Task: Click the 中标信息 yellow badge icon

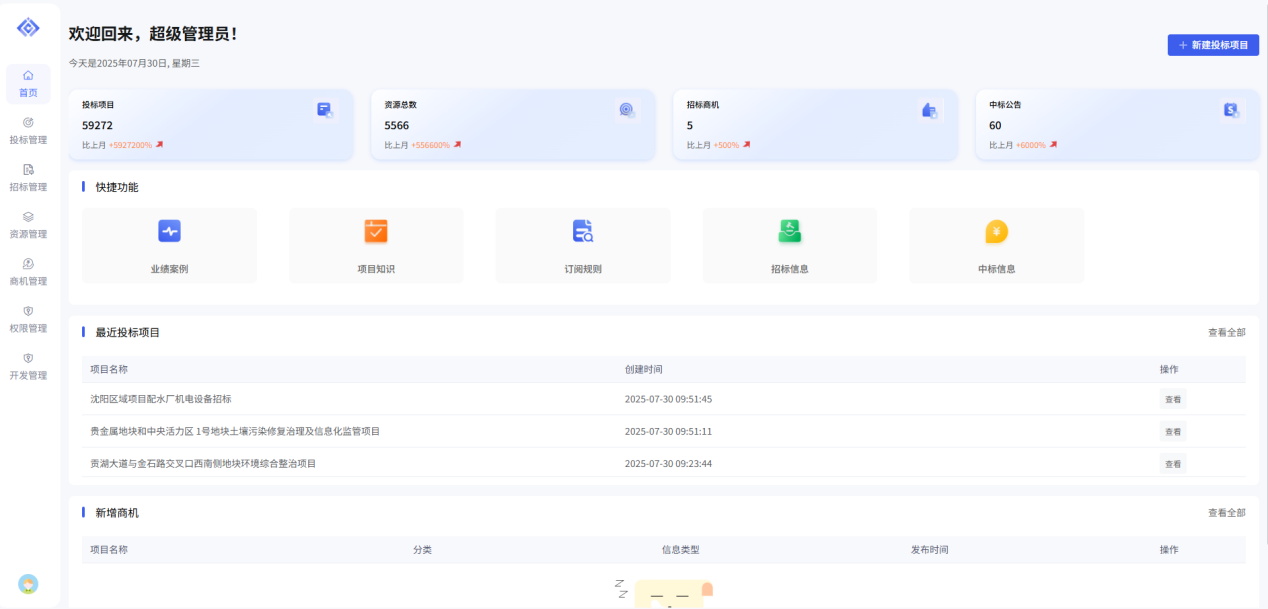Action: point(997,232)
